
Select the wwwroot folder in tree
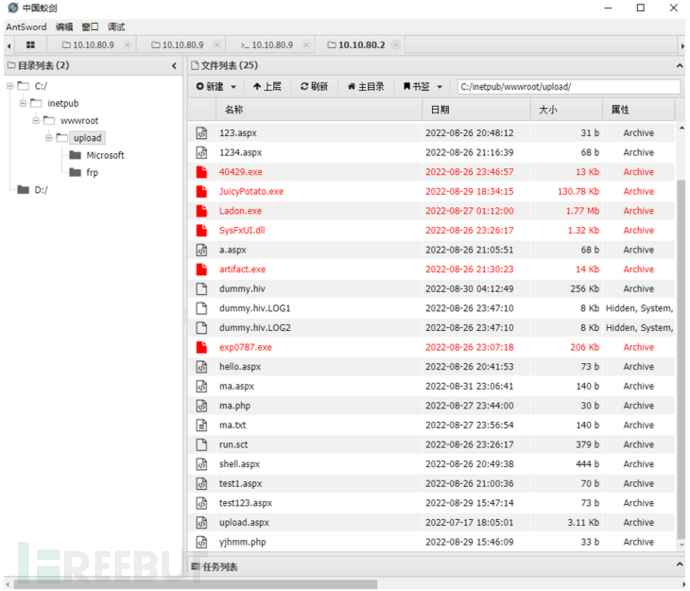click(79, 121)
